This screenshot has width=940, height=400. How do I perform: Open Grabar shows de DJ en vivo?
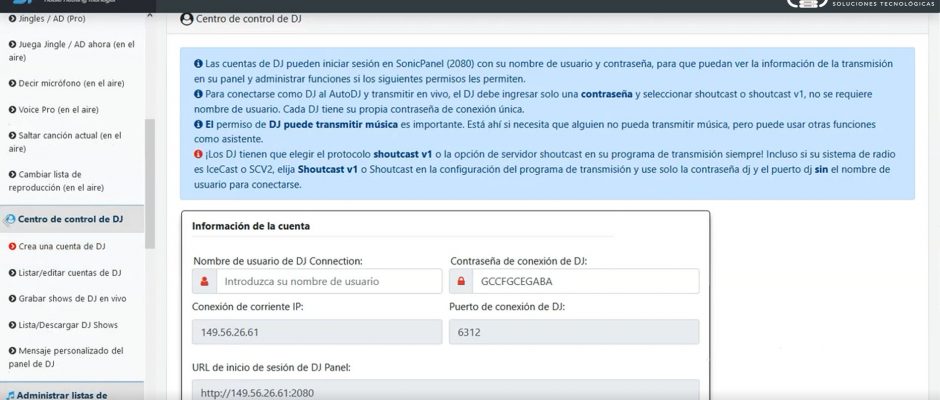(x=68, y=299)
